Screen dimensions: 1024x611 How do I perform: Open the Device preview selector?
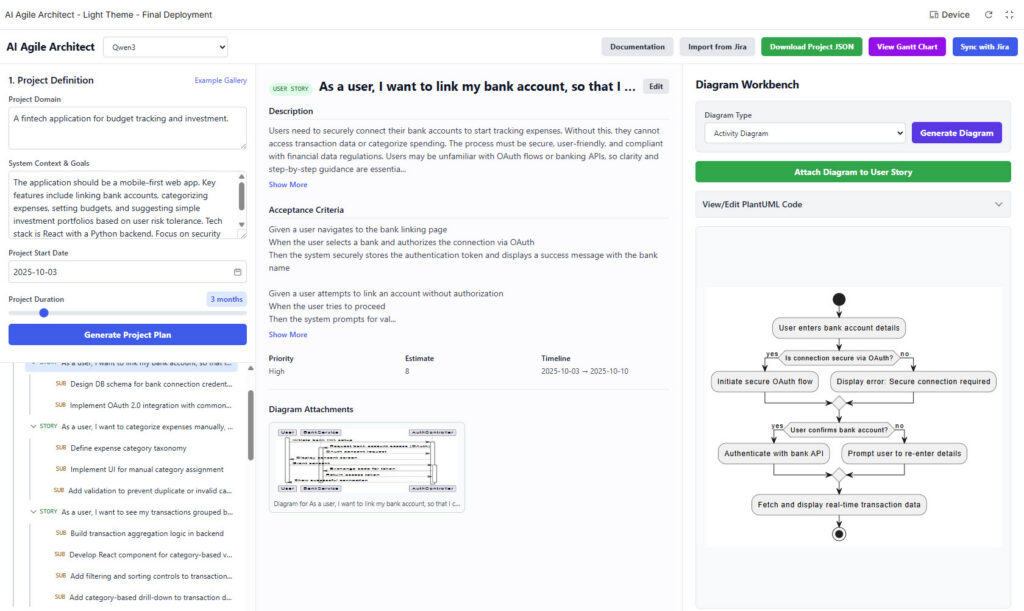tap(949, 15)
